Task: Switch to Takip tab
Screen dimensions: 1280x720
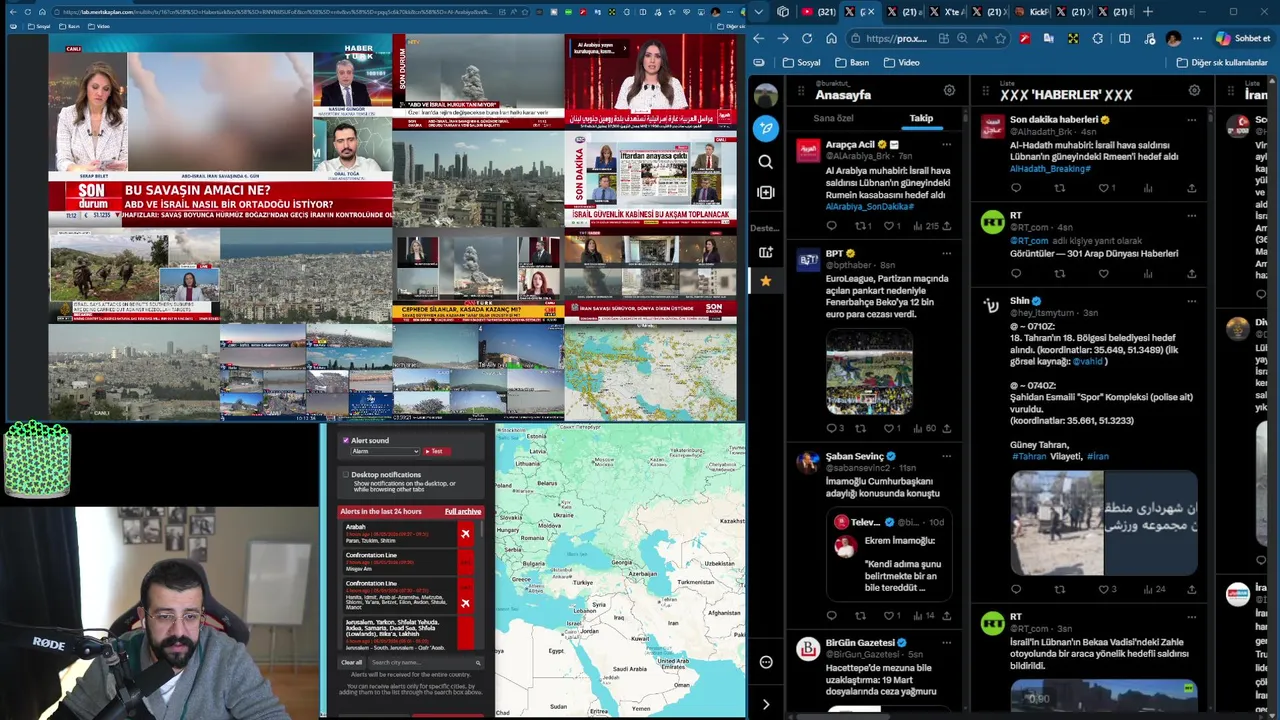Action: 921,118
